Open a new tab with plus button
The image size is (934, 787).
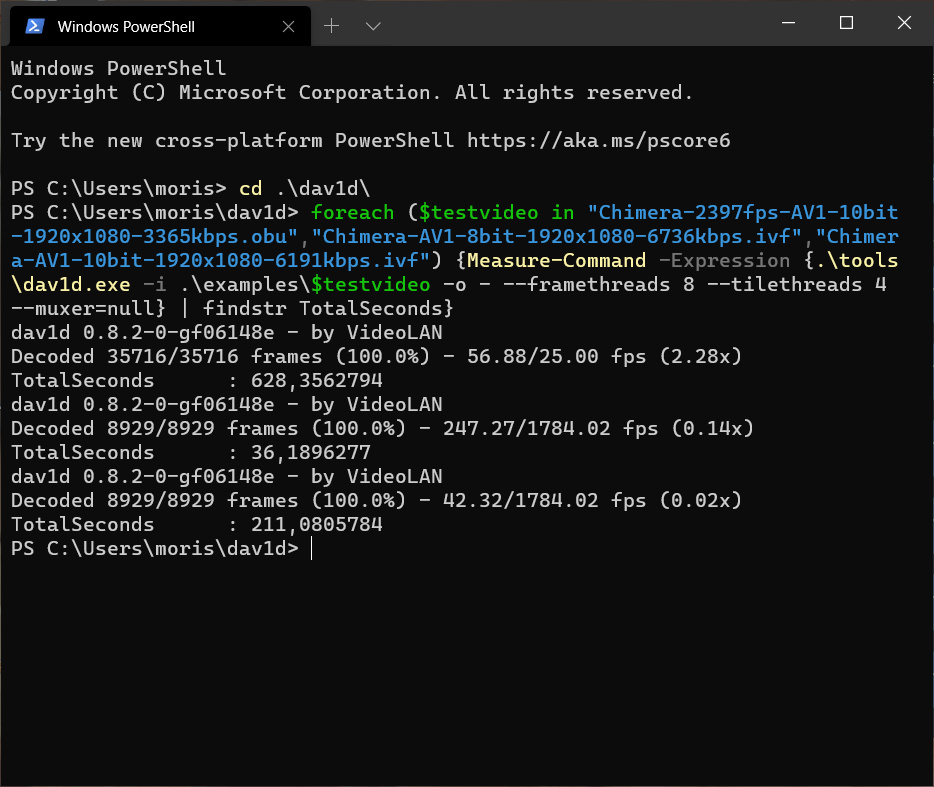(331, 26)
